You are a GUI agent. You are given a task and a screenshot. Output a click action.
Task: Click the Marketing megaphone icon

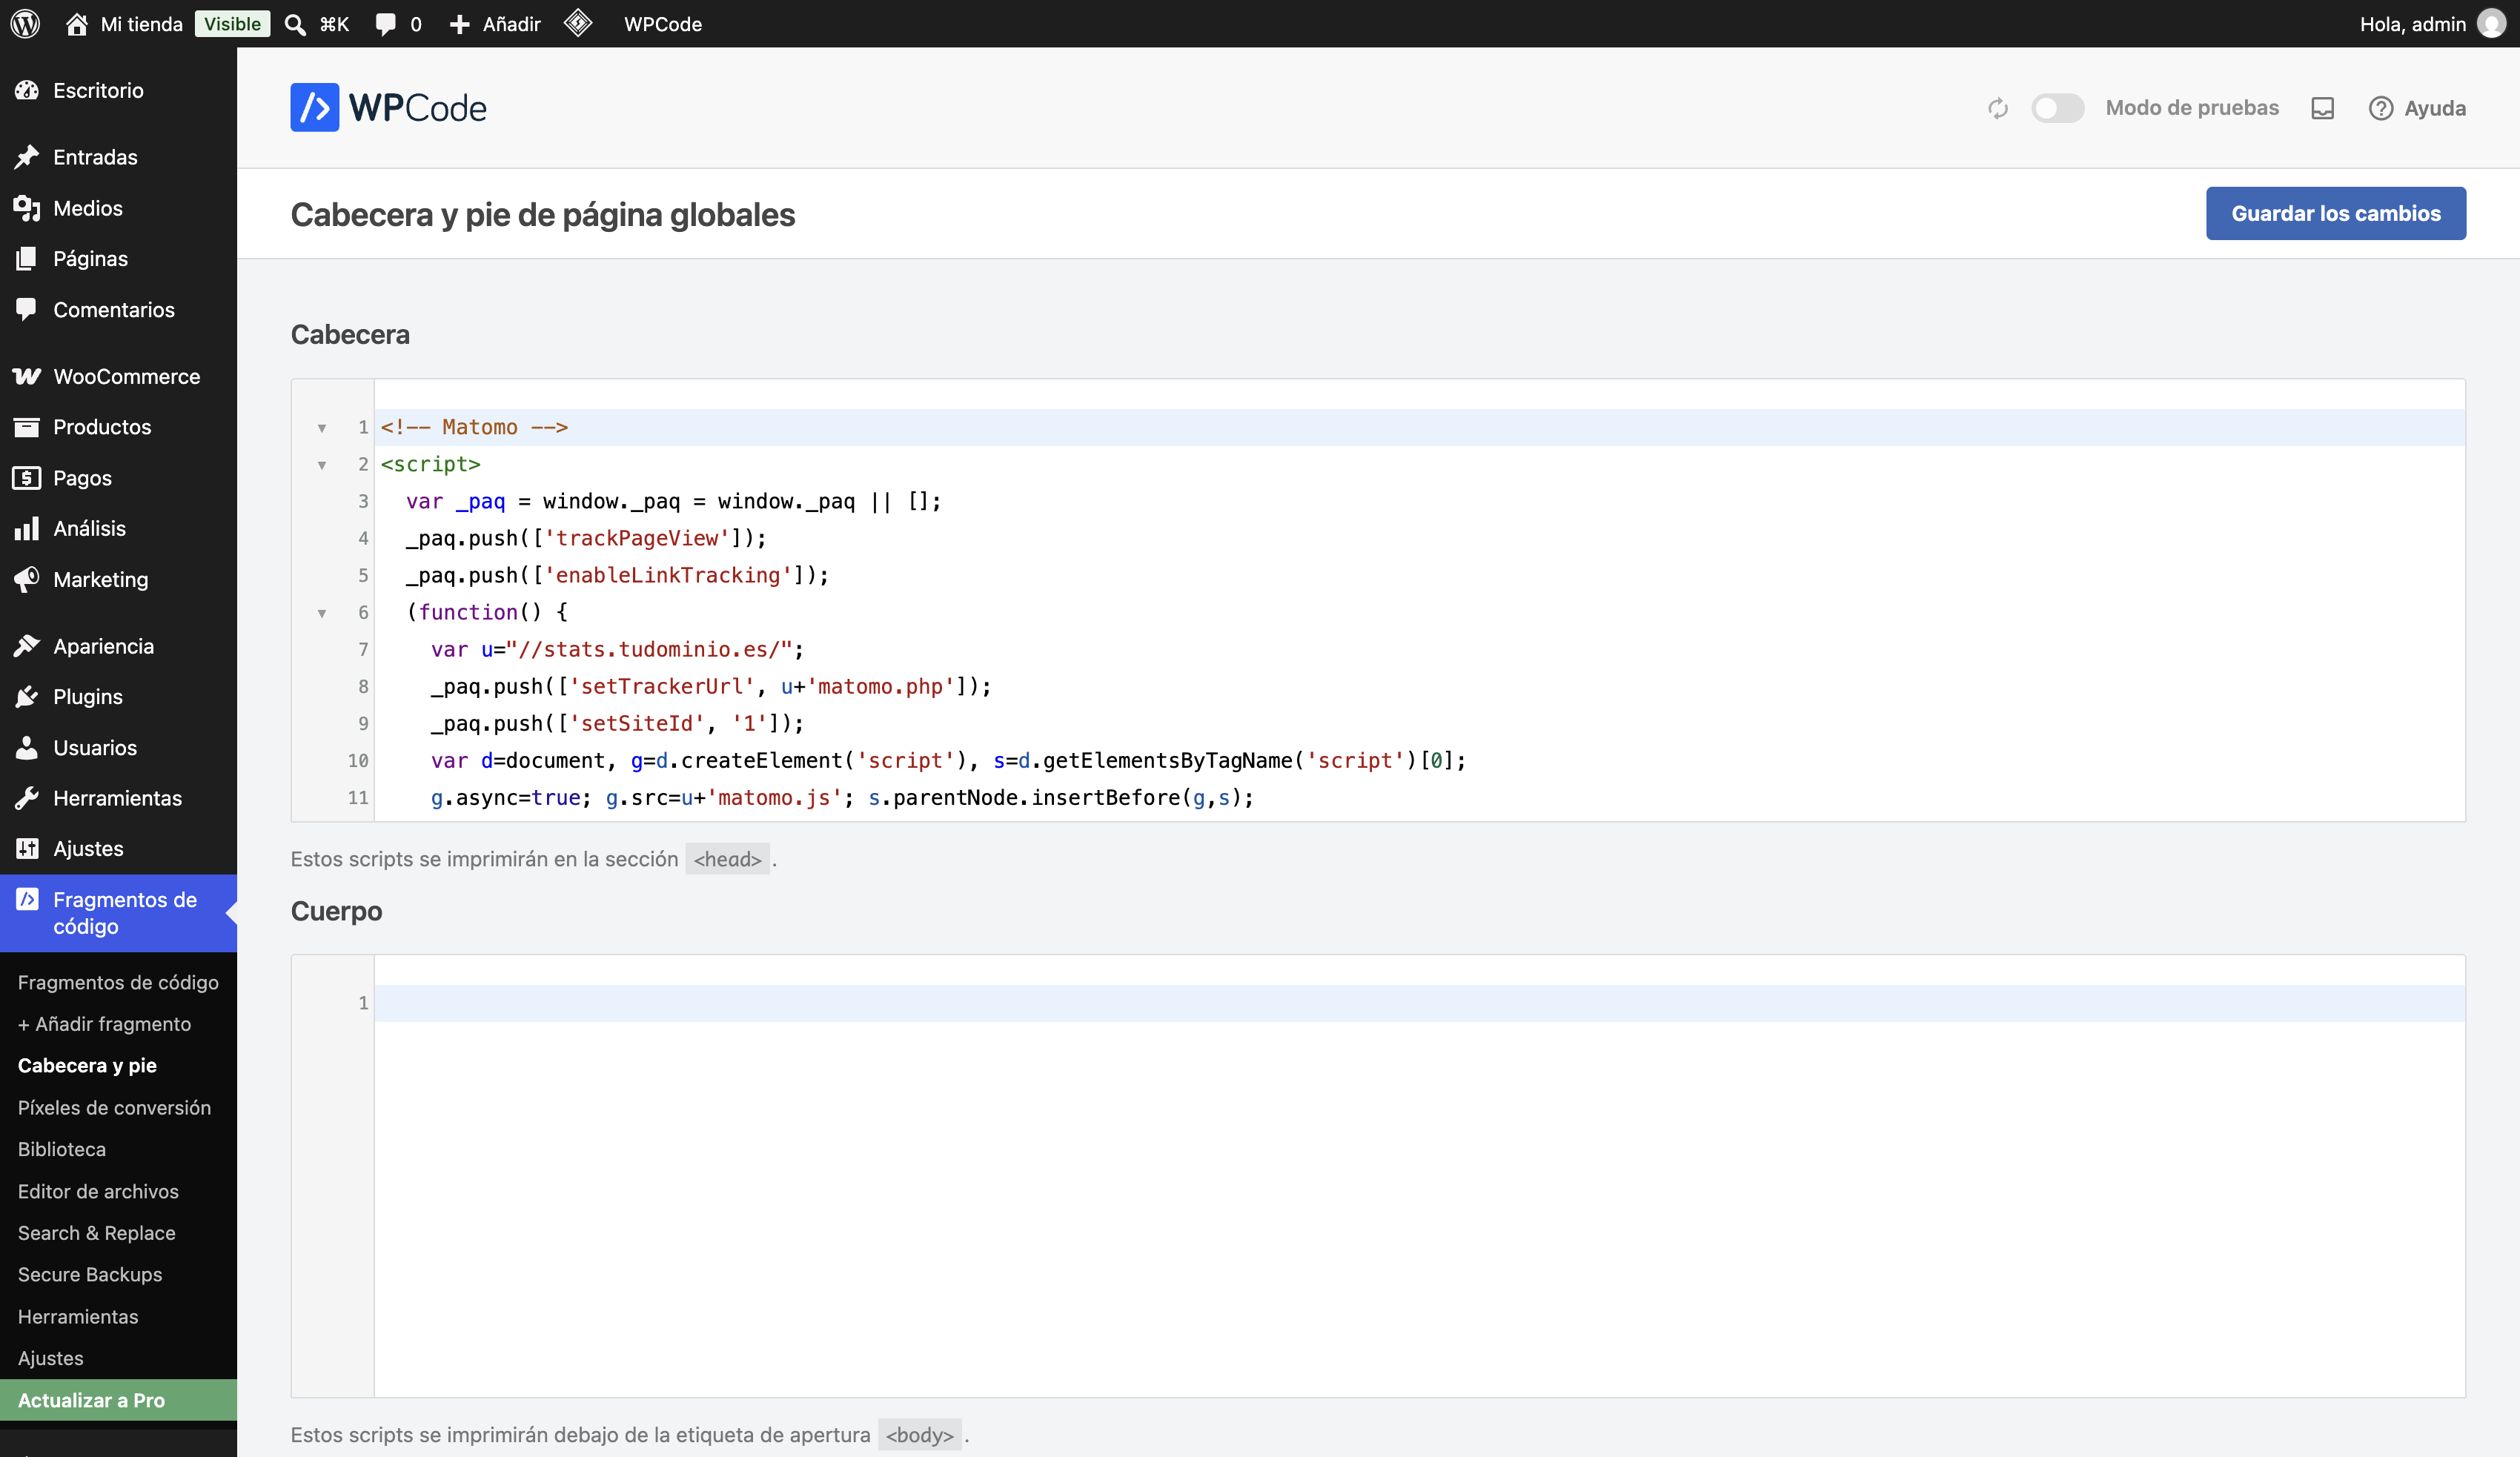point(27,579)
